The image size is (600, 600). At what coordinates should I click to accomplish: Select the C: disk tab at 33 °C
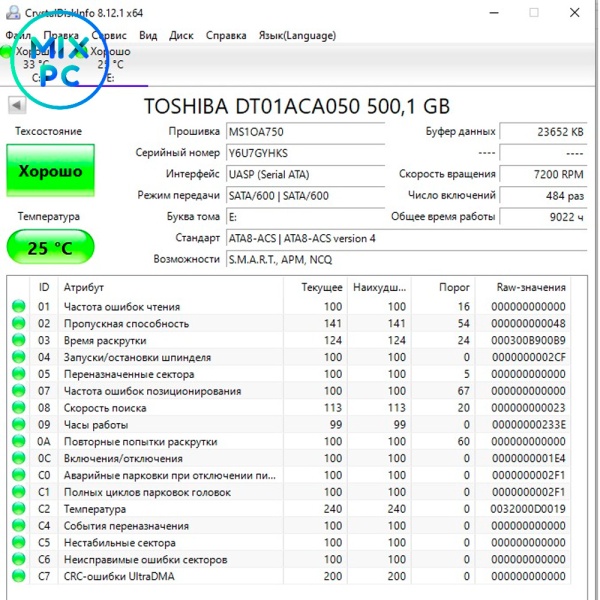point(36,65)
